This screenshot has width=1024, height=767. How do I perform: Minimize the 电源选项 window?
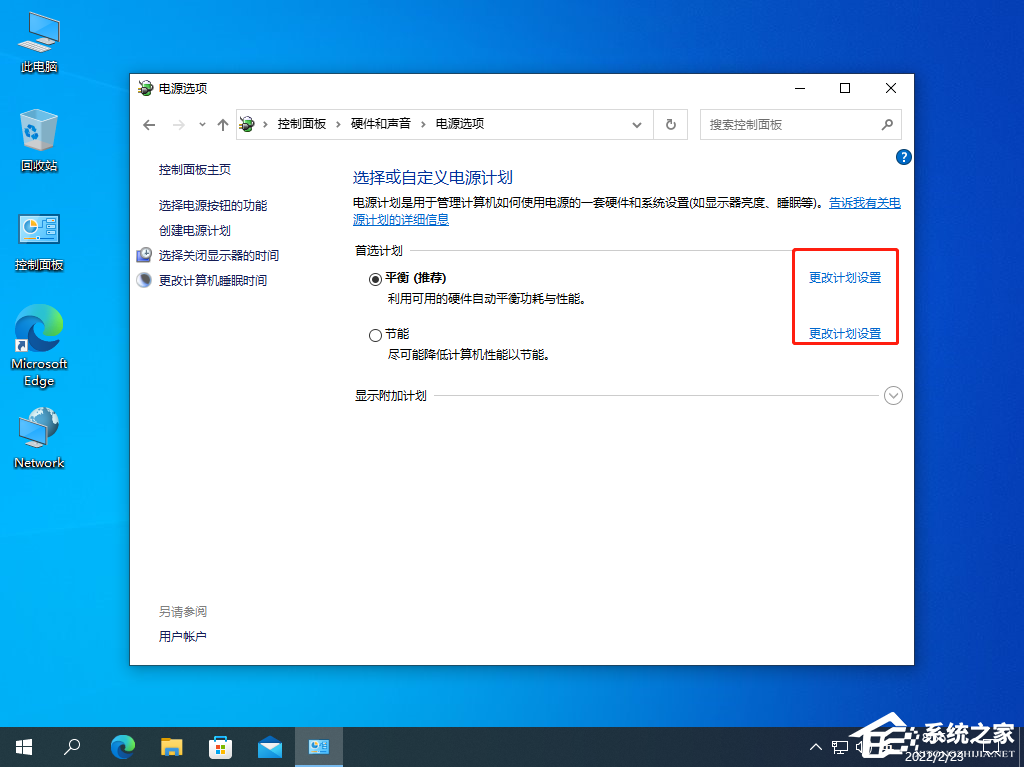[x=800, y=88]
